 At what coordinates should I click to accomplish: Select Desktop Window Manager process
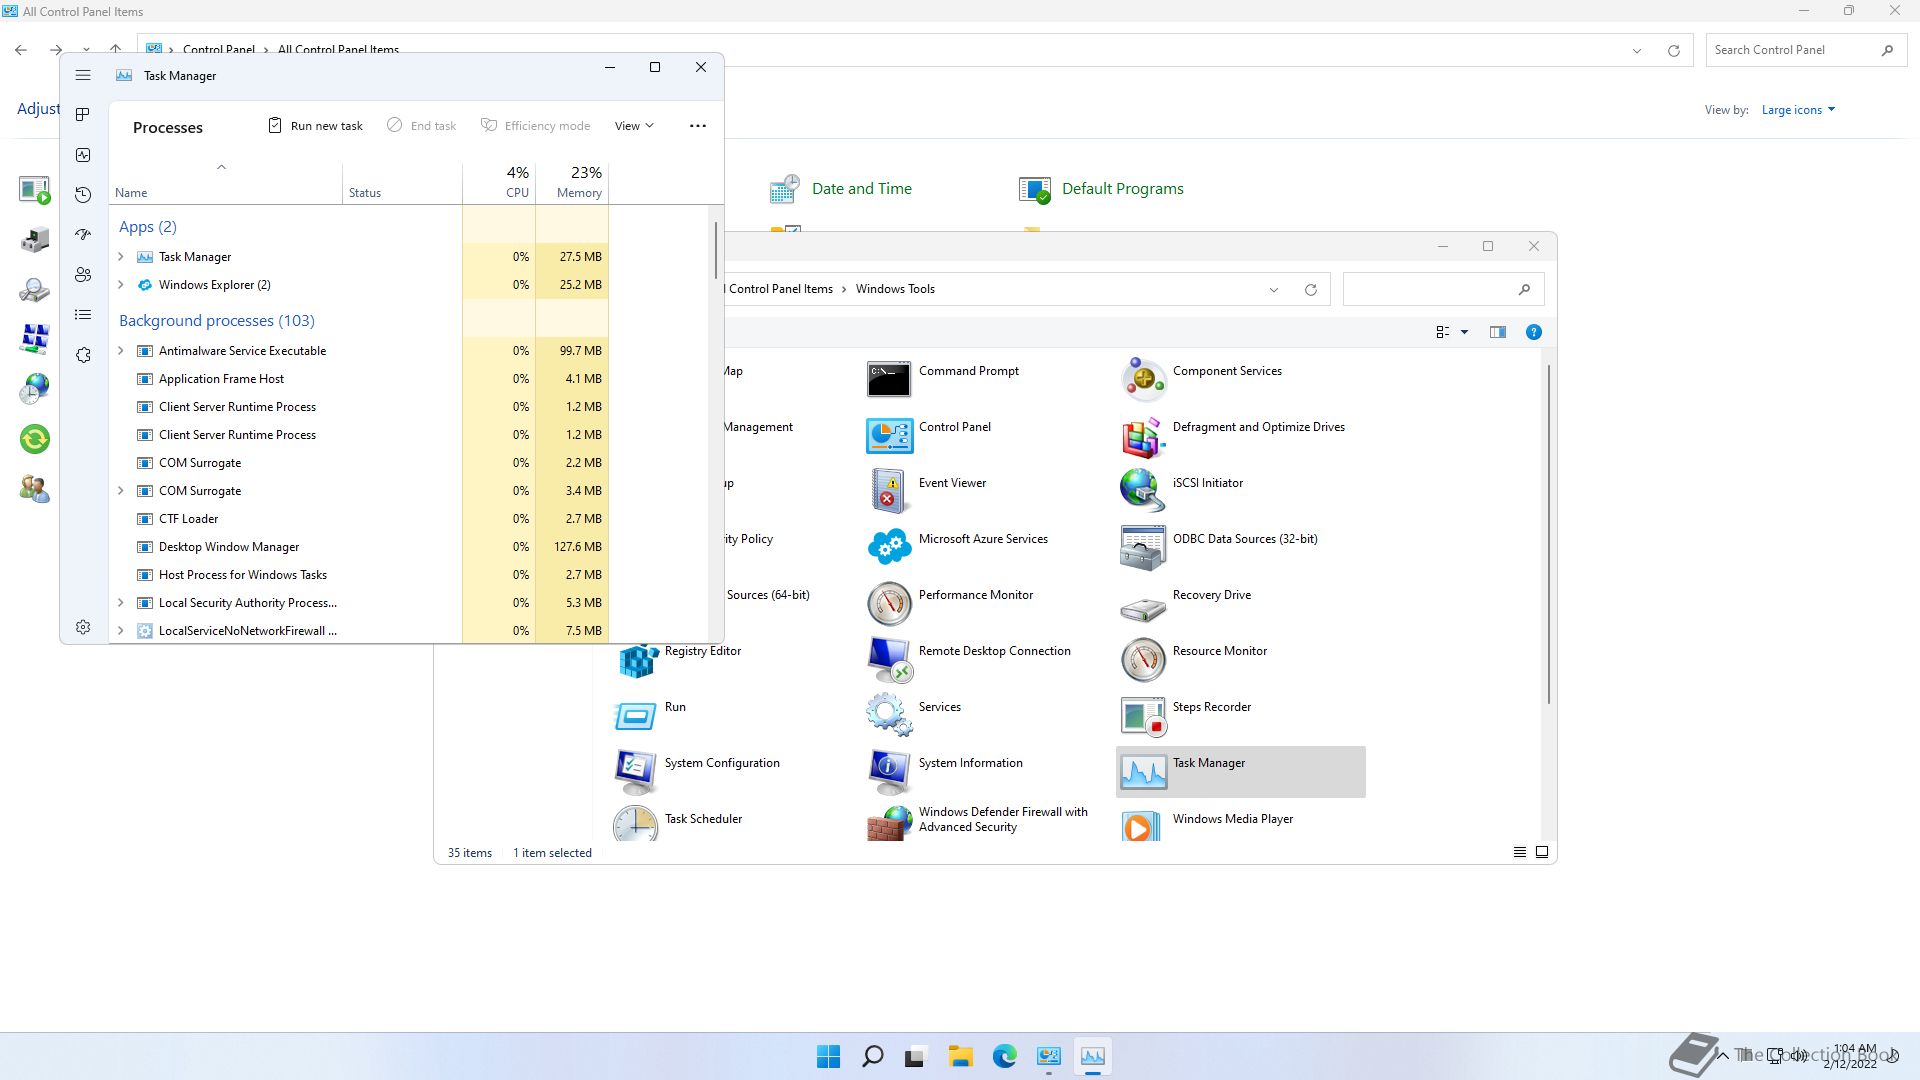point(359,547)
